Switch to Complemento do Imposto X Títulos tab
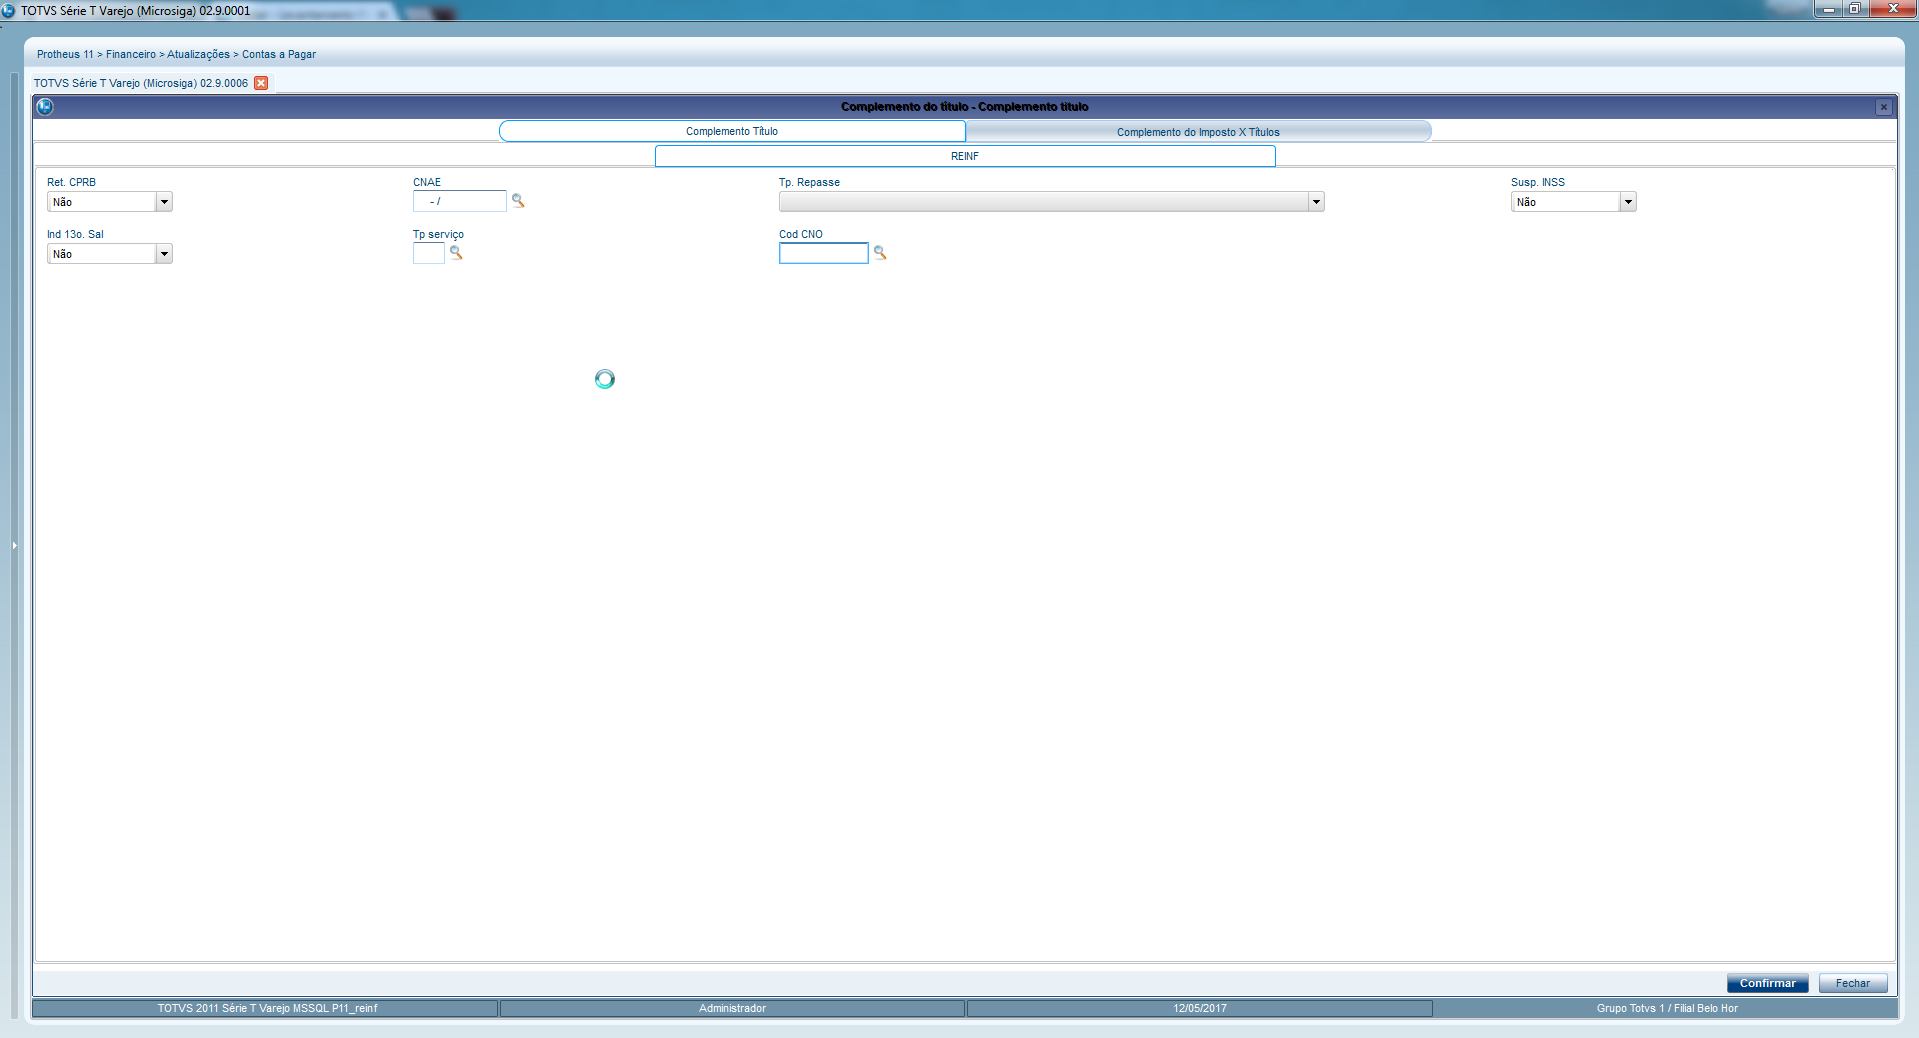The height and width of the screenshot is (1038, 1919). (1198, 132)
